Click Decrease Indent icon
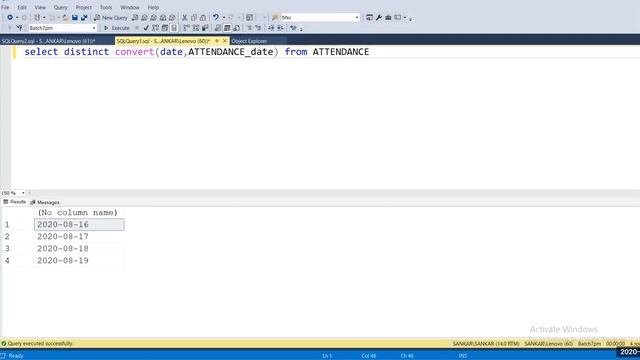The width and height of the screenshot is (640, 360). [x=271, y=28]
